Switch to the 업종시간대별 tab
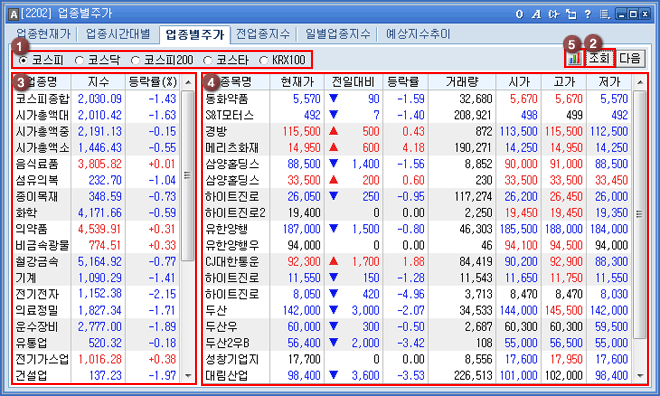The width and height of the screenshot is (660, 396). click(118, 34)
